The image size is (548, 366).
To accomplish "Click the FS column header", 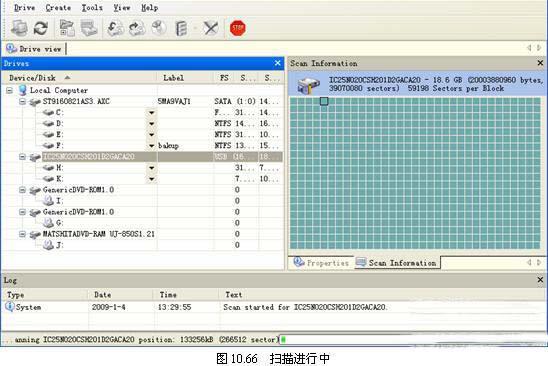I will [x=224, y=78].
